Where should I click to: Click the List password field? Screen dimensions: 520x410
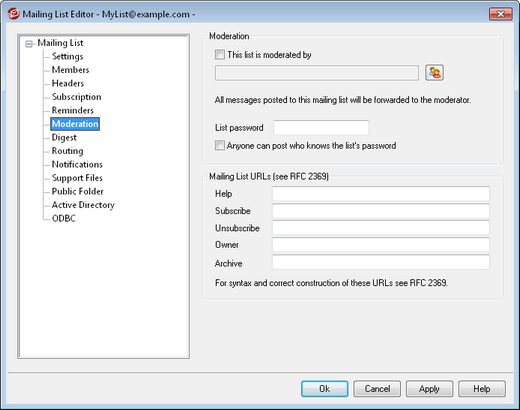coord(321,128)
